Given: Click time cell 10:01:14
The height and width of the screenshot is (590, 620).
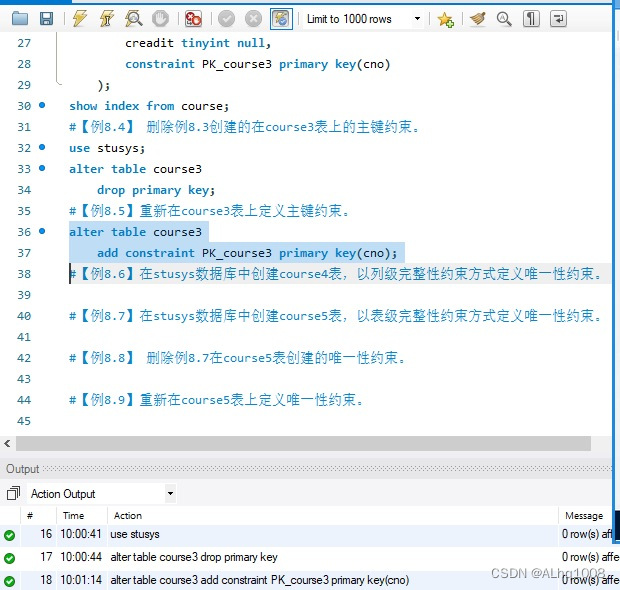Looking at the screenshot, I should click(81, 580).
